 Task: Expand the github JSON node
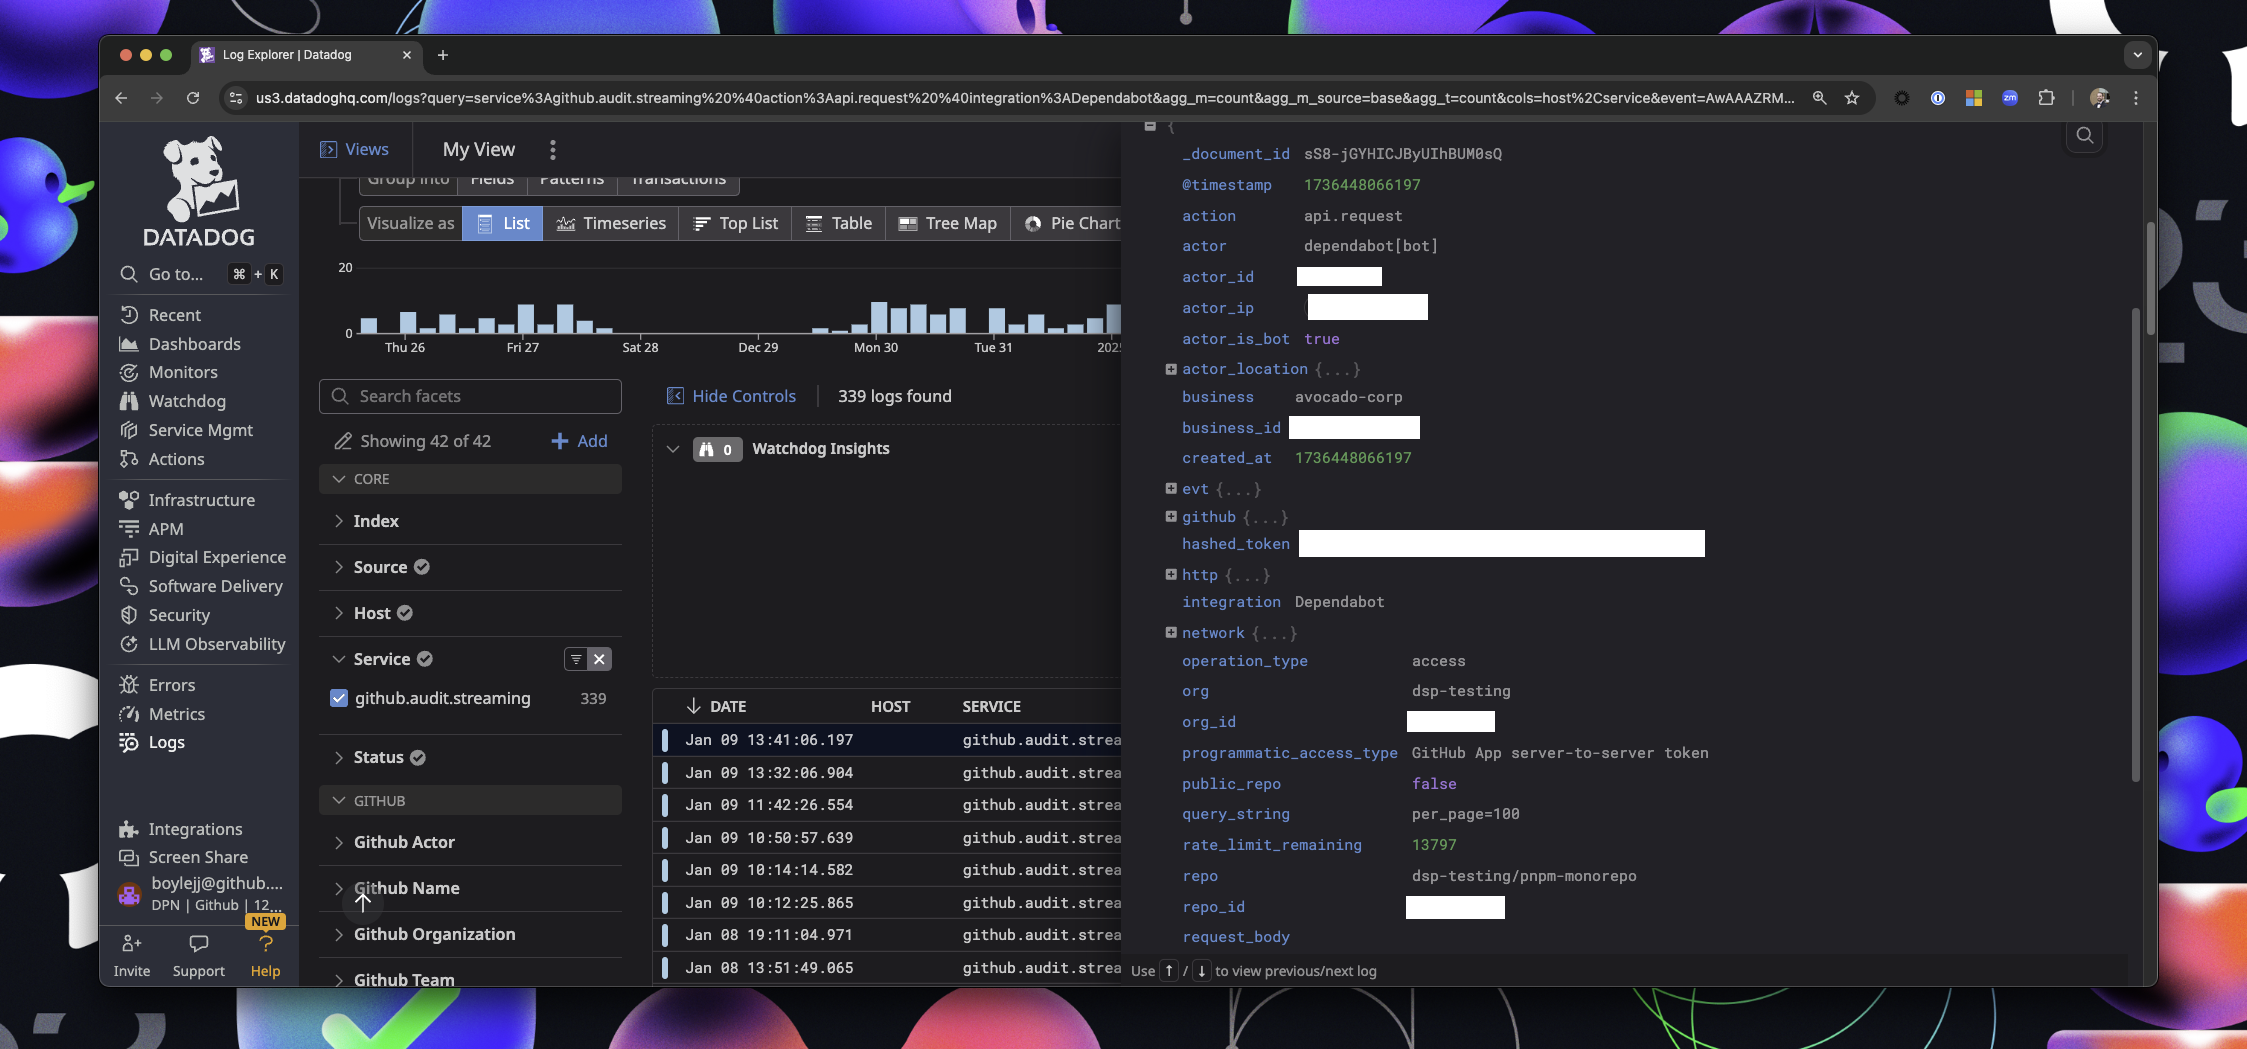1171,516
